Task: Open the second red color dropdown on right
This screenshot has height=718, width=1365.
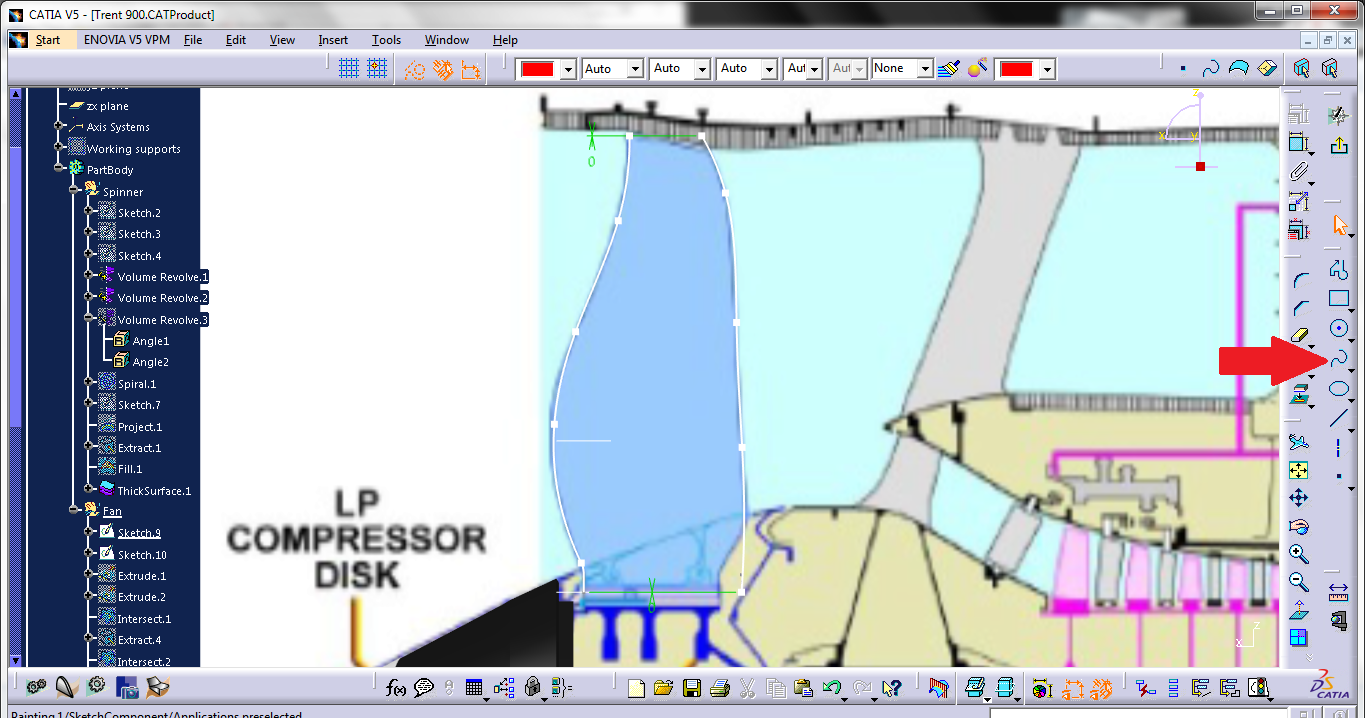Action: click(x=1046, y=70)
